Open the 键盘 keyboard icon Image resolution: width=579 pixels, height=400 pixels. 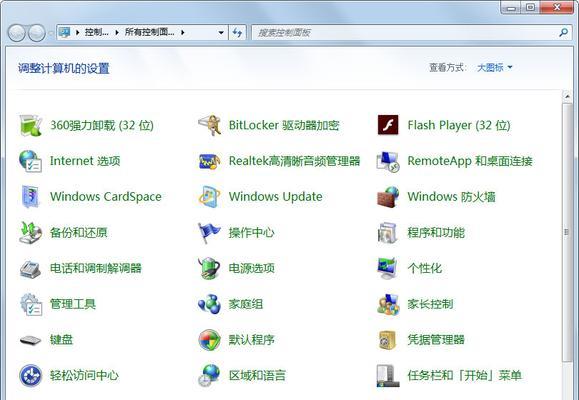coord(31,339)
